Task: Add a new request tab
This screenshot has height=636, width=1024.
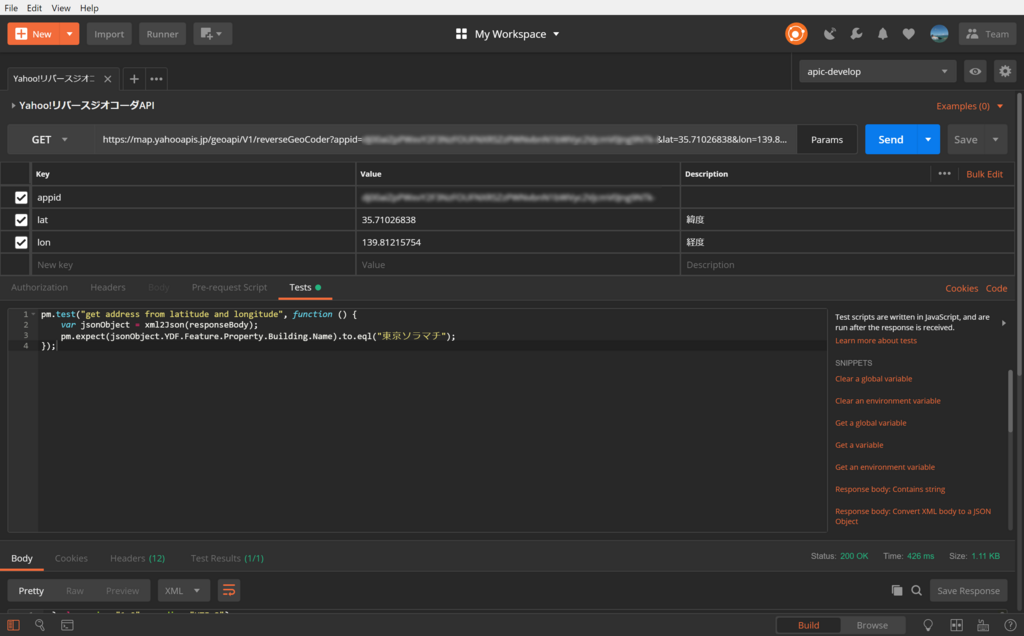Action: pos(134,79)
